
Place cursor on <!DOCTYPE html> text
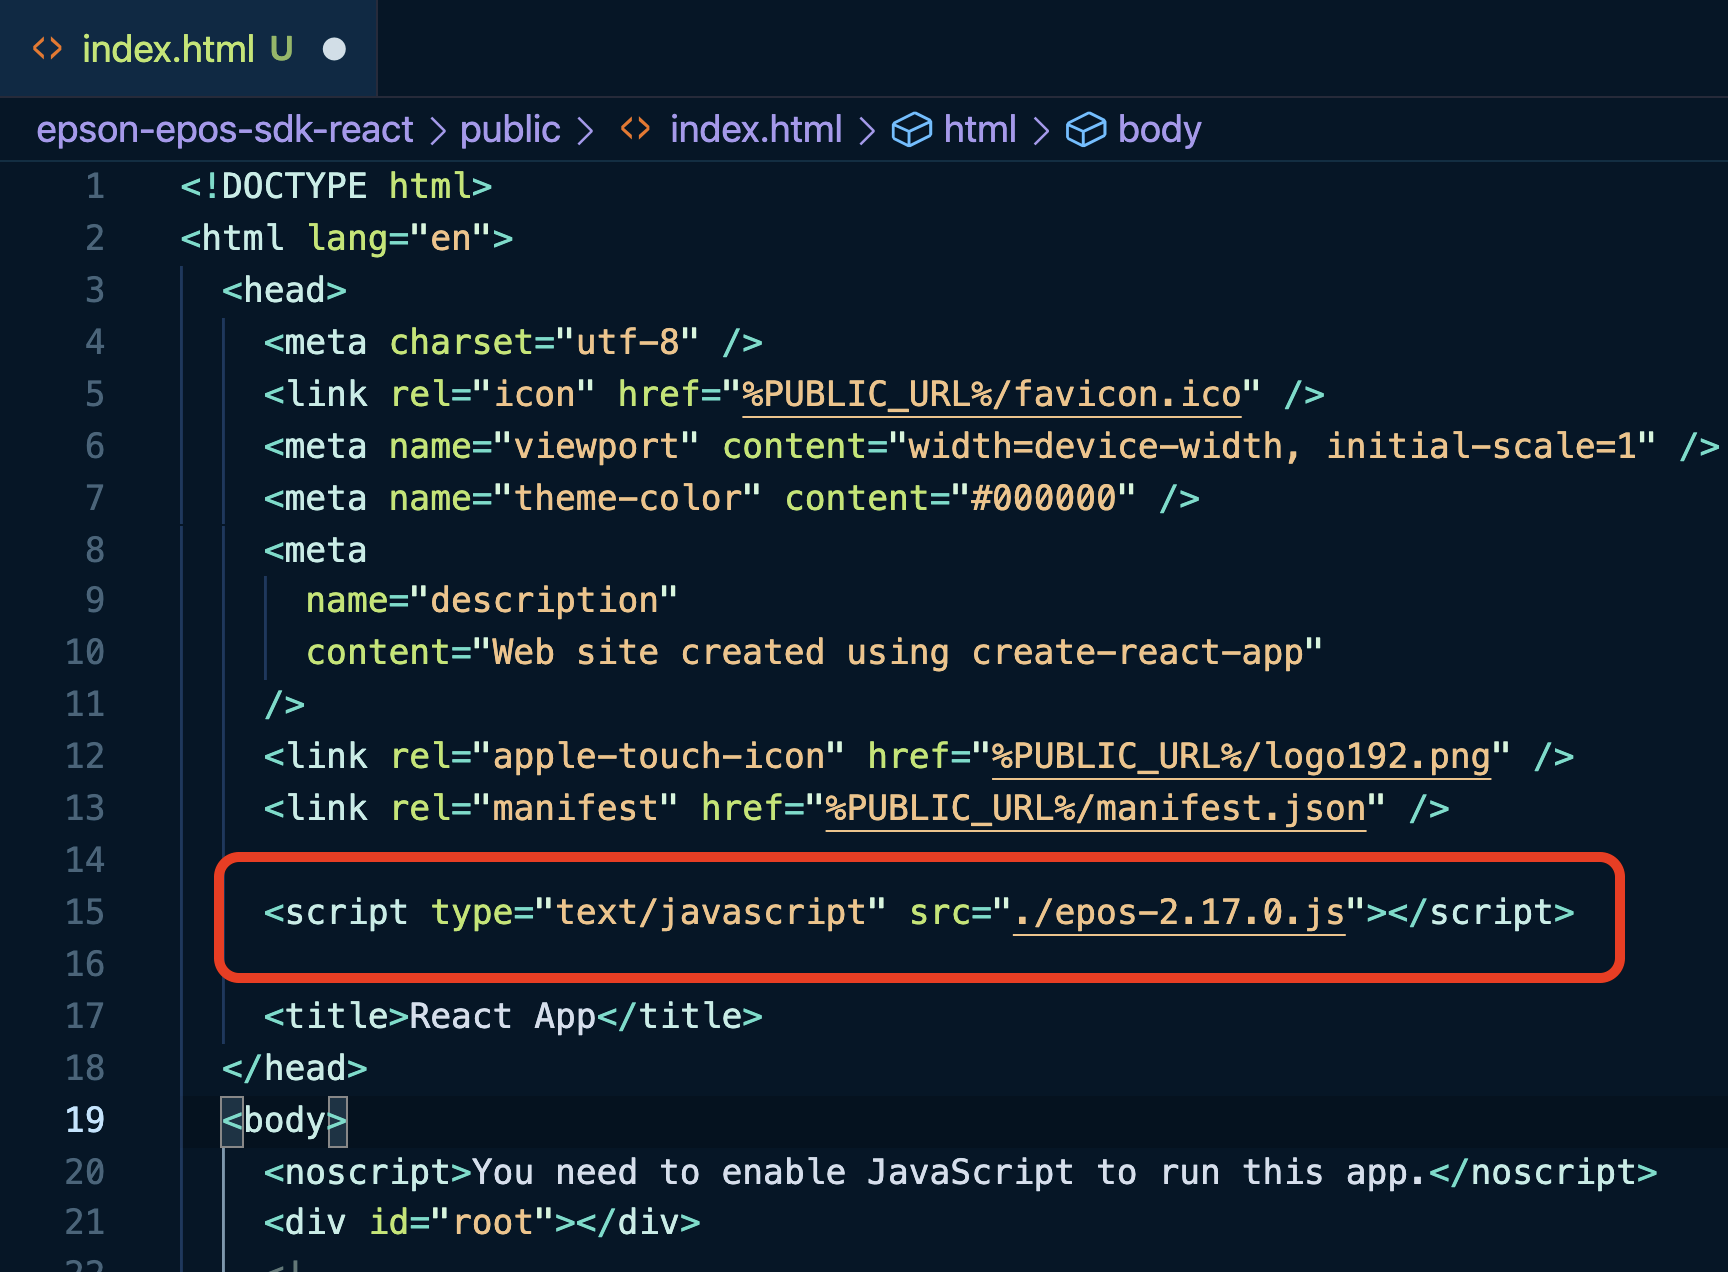336,186
